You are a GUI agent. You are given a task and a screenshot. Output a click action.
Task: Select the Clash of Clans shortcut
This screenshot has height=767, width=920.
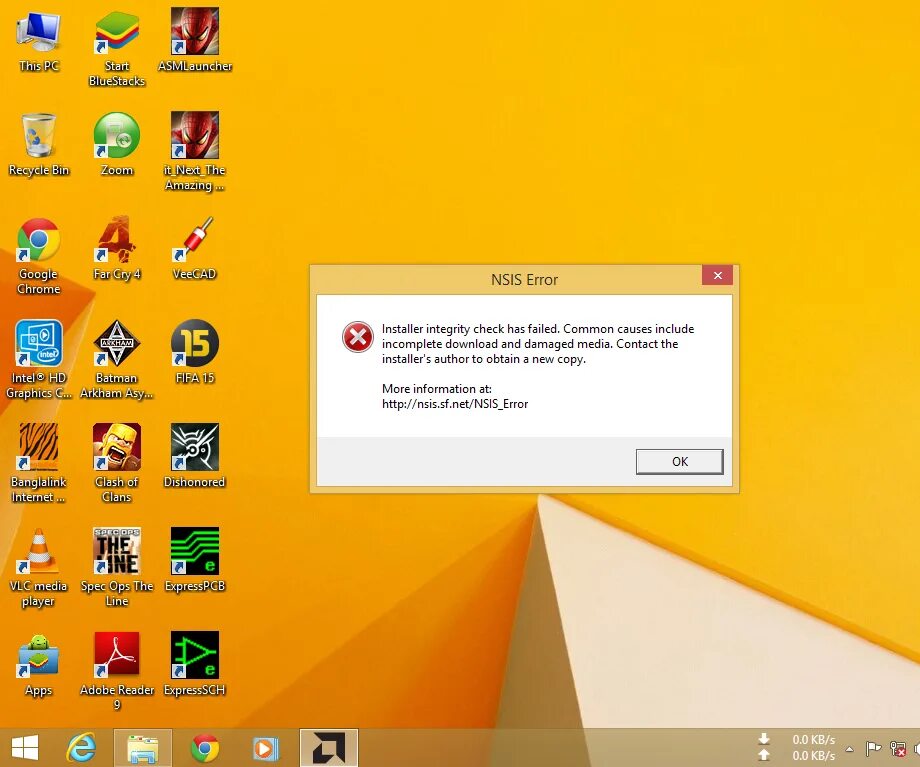coord(117,464)
